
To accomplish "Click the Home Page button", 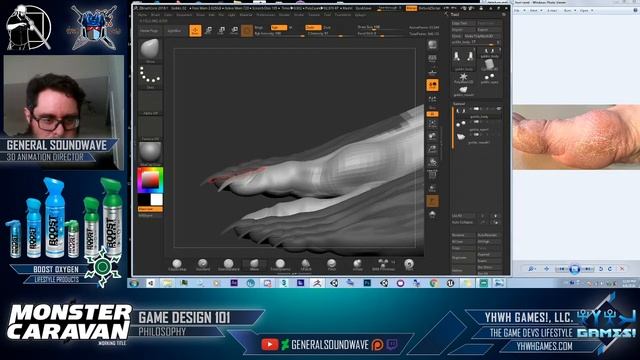I will (x=149, y=31).
